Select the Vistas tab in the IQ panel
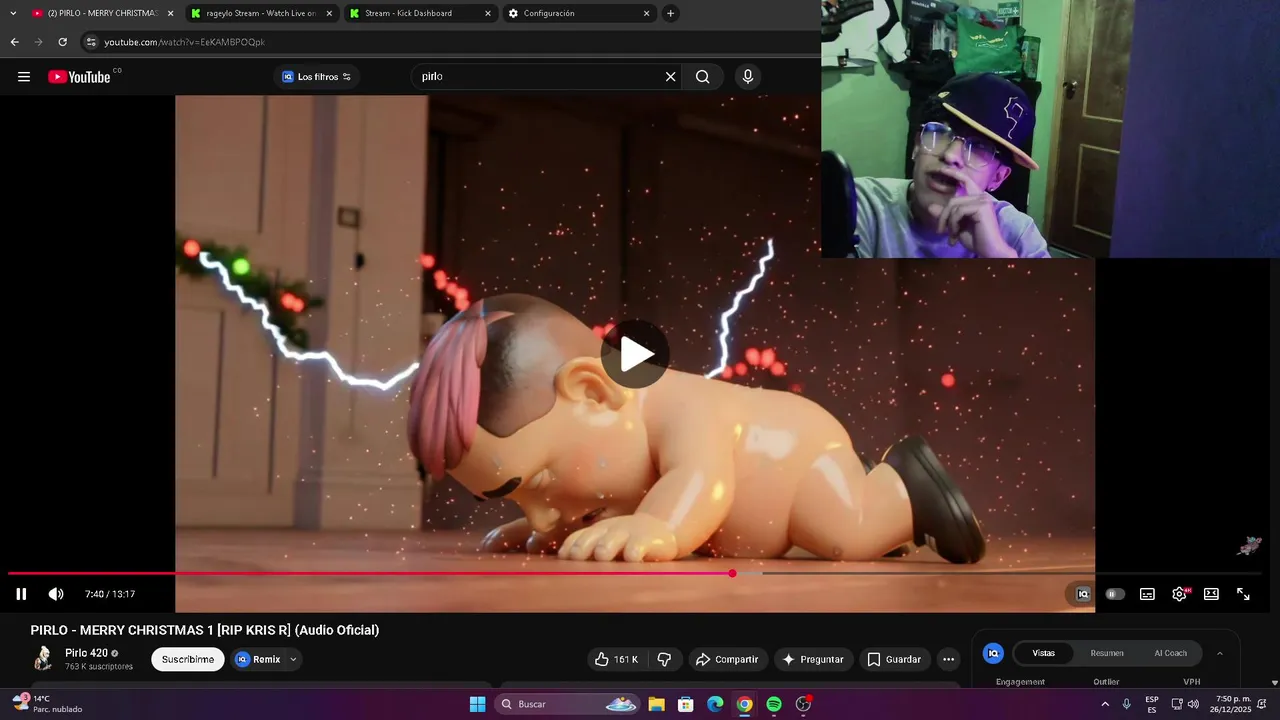The width and height of the screenshot is (1280, 720). (x=1043, y=653)
